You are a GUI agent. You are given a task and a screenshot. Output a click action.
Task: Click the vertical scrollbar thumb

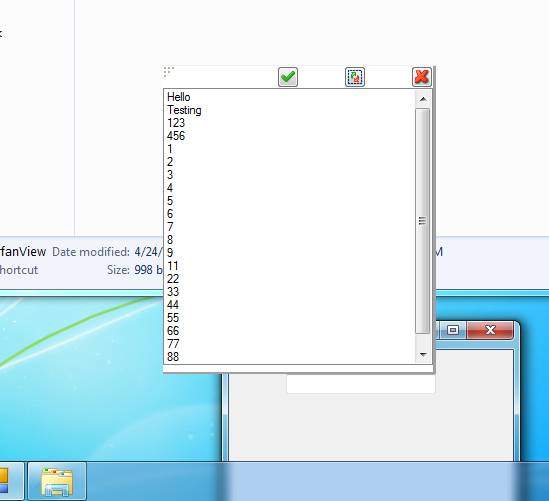pyautogui.click(x=423, y=221)
